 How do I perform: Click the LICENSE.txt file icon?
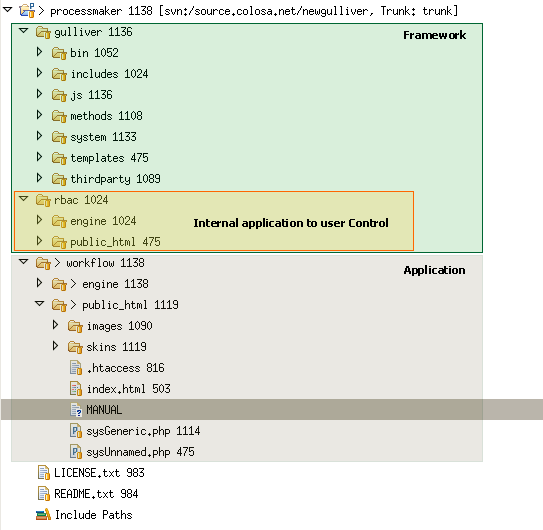pyautogui.click(x=44, y=473)
